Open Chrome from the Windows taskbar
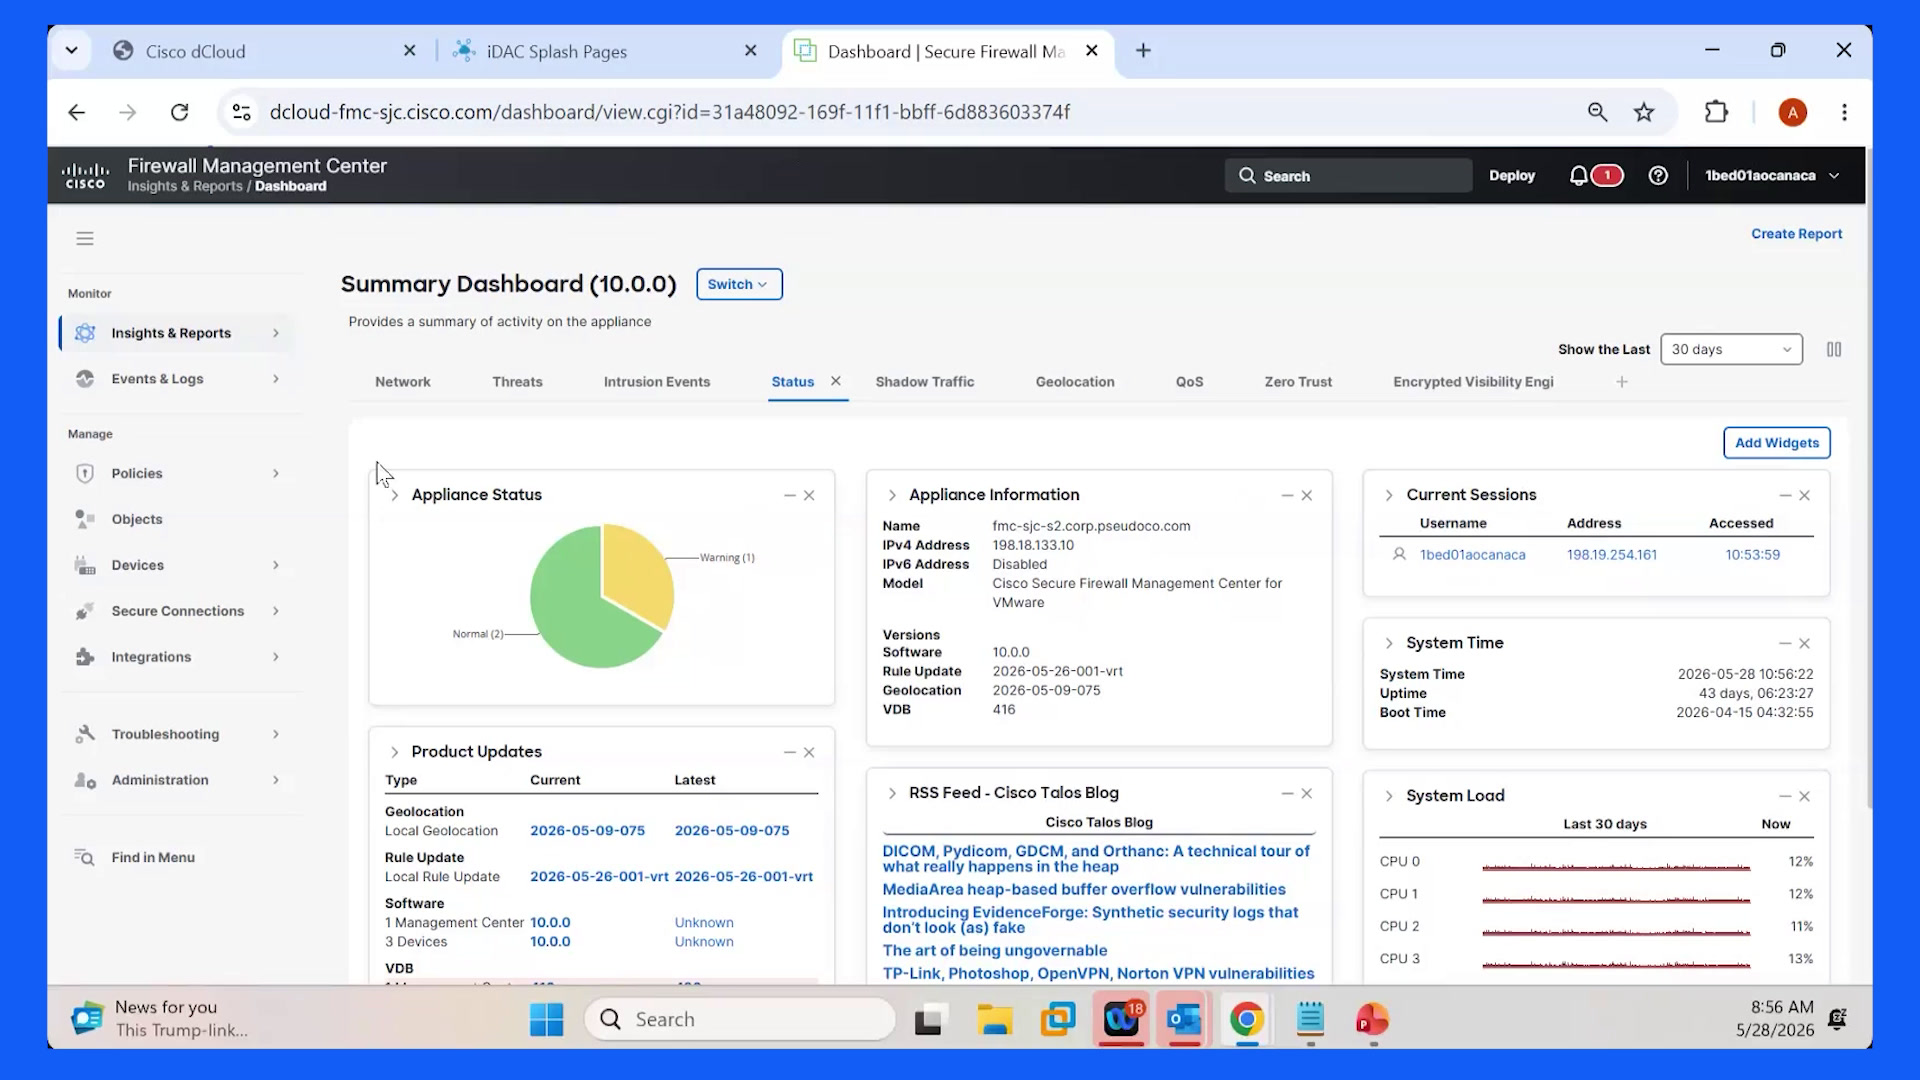This screenshot has width=1920, height=1080. (1246, 1020)
